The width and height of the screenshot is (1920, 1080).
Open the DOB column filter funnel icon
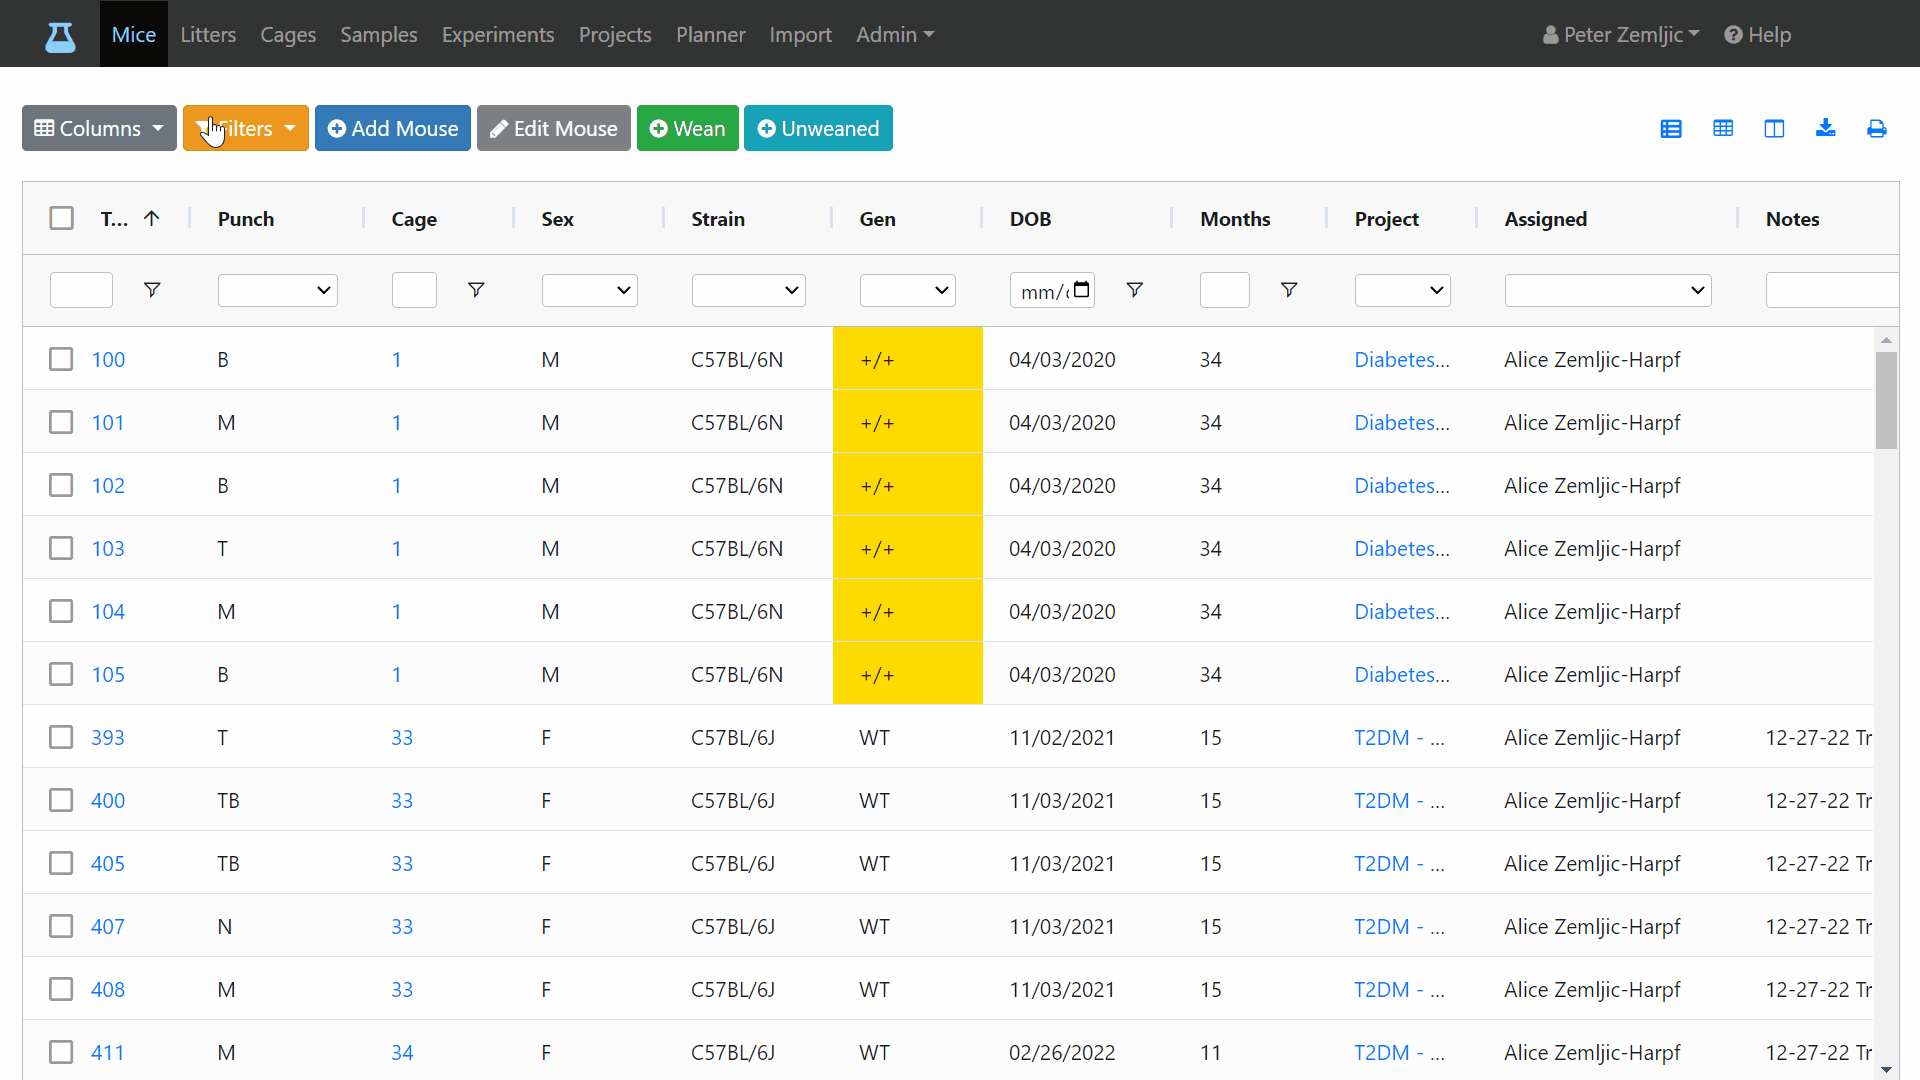pyautogui.click(x=1135, y=290)
